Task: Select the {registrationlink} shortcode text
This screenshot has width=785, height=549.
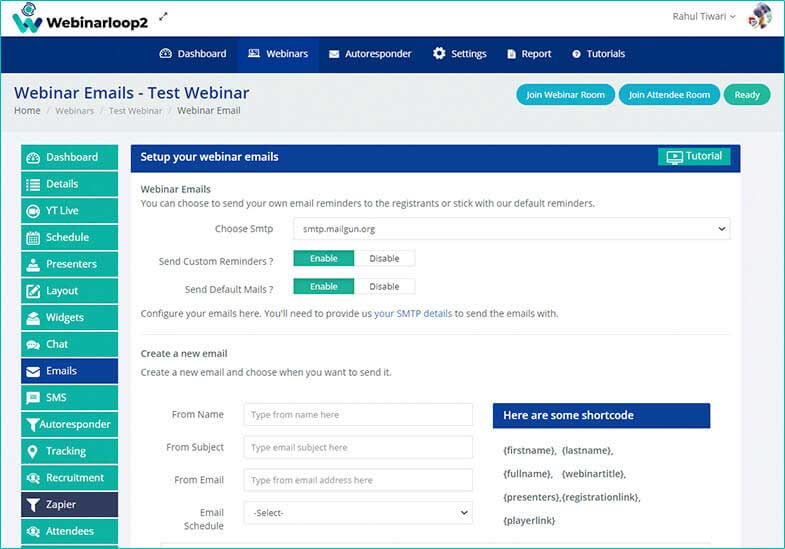Action: (x=601, y=497)
